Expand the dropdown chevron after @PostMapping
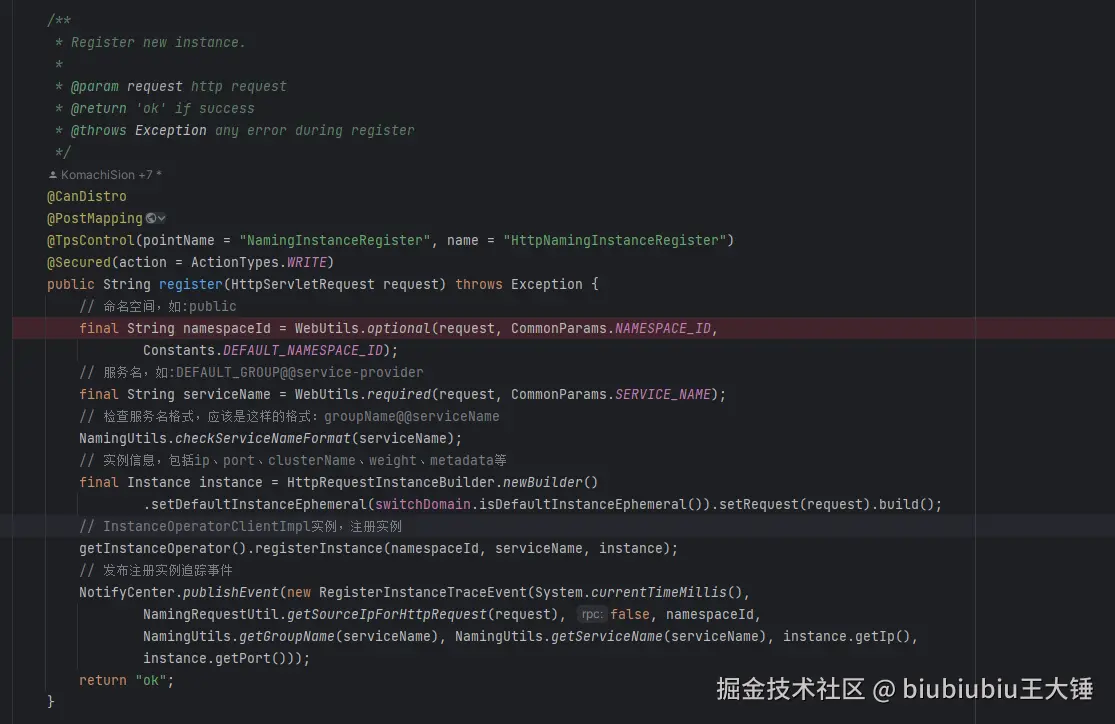 click(x=161, y=218)
